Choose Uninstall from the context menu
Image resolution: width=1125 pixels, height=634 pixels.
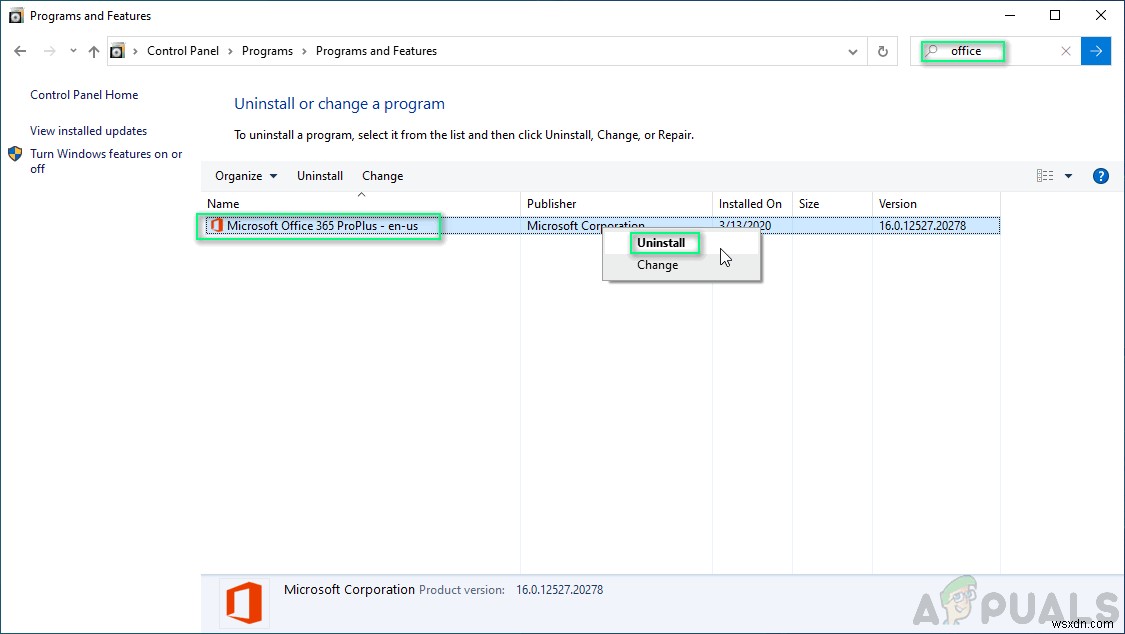tap(682, 243)
